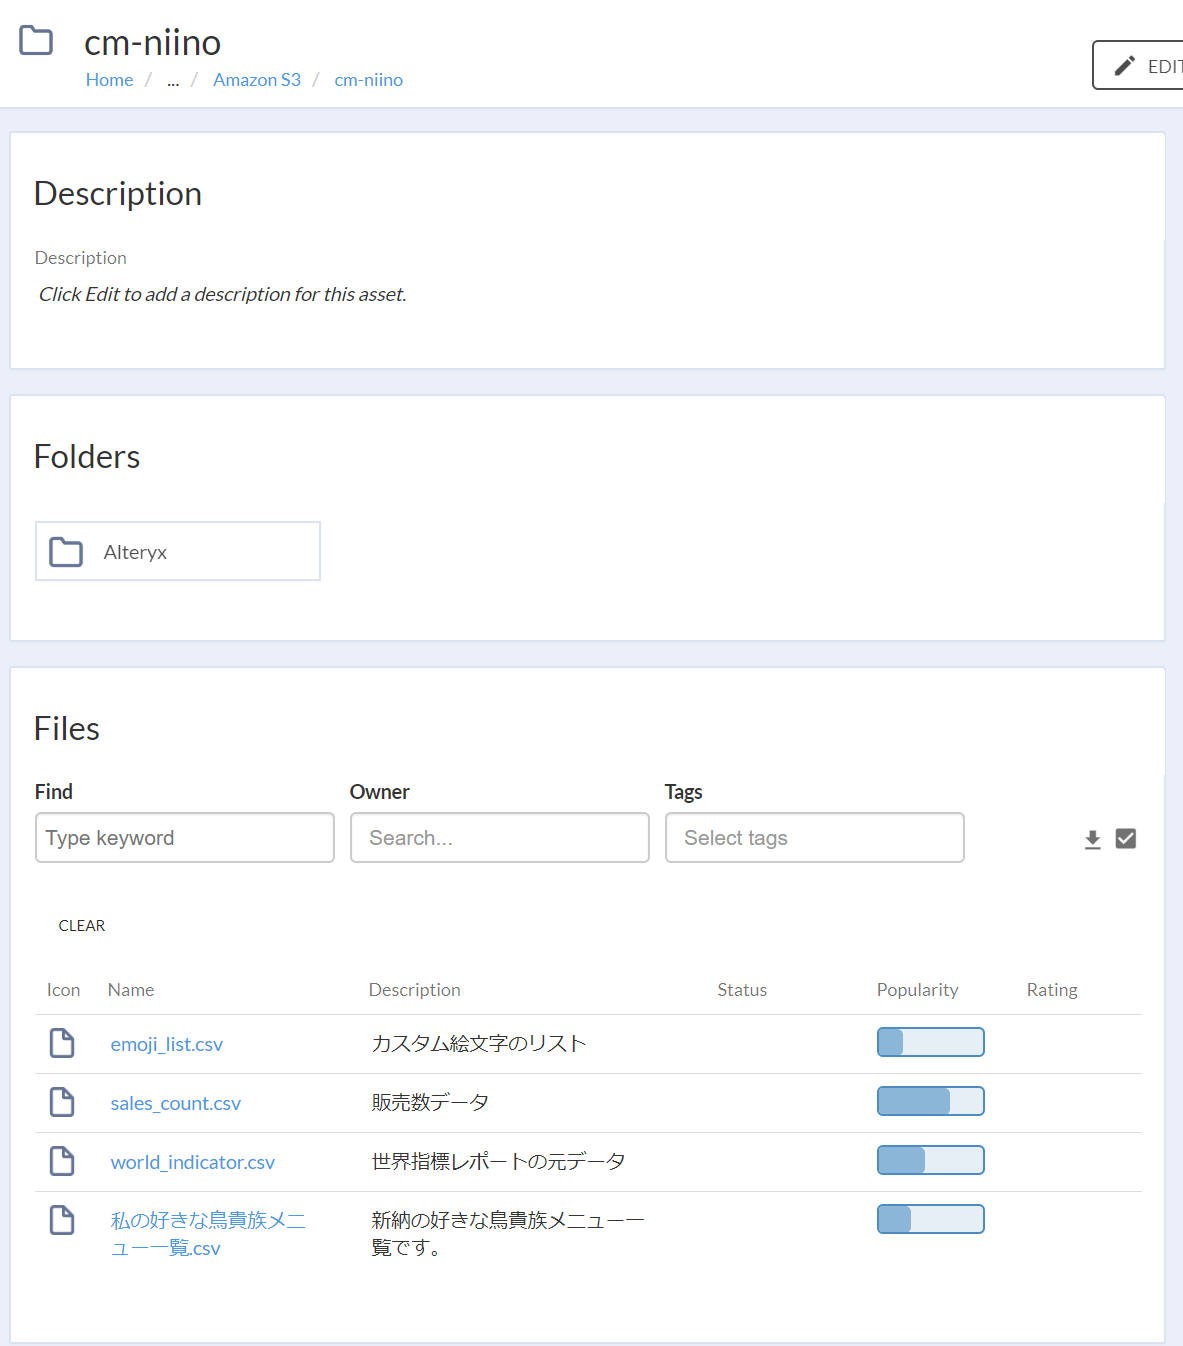The width and height of the screenshot is (1183, 1346).
Task: Click the select-all checkmark icon near download
Action: pos(1126,839)
